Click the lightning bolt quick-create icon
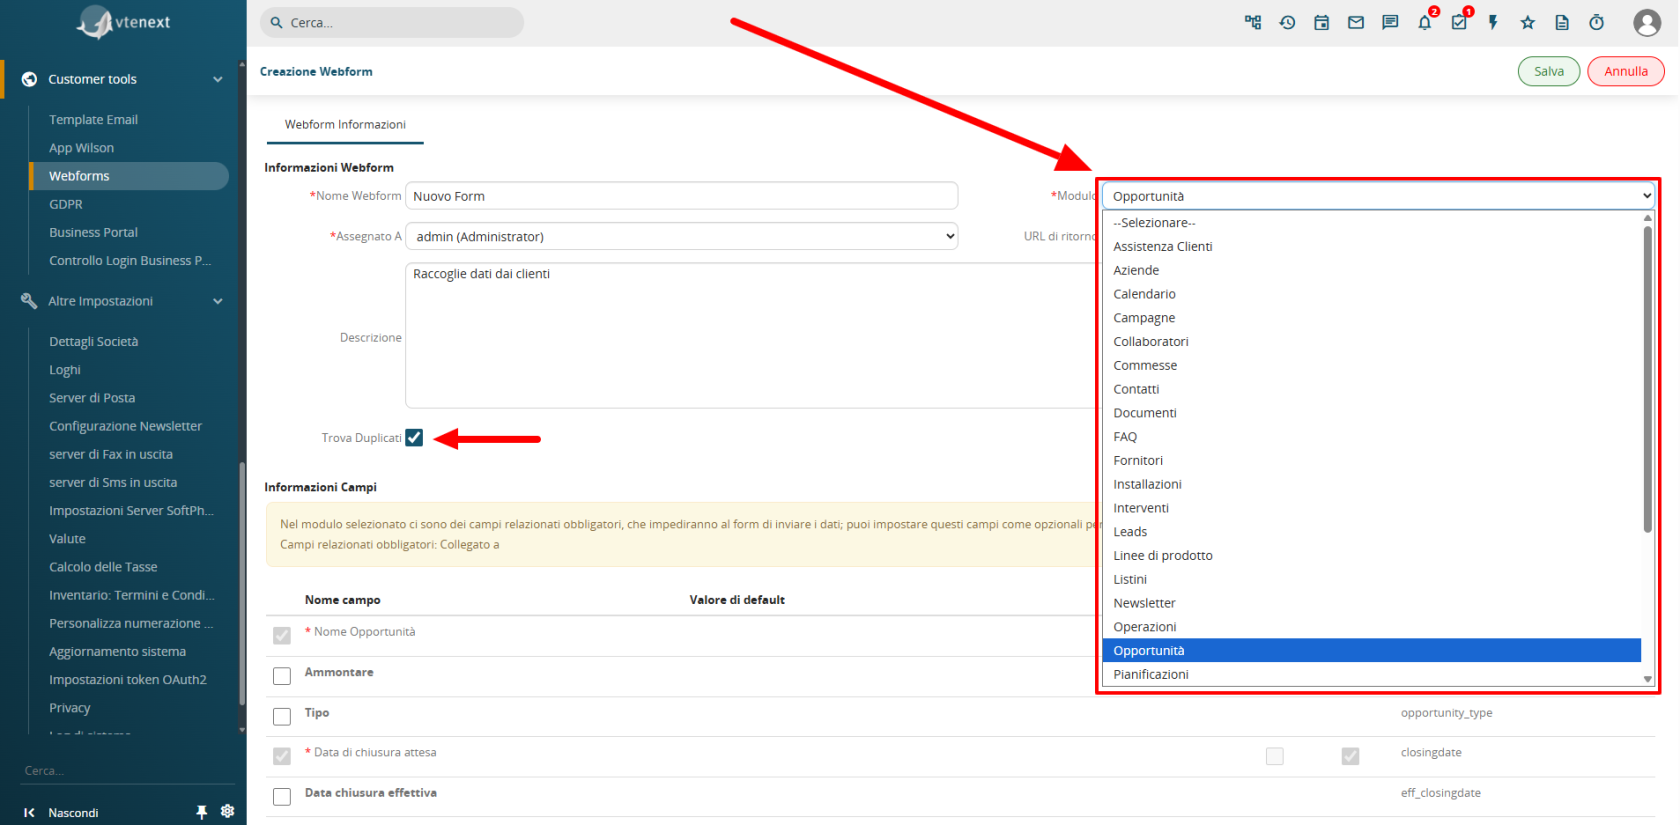The image size is (1680, 825). (1493, 22)
